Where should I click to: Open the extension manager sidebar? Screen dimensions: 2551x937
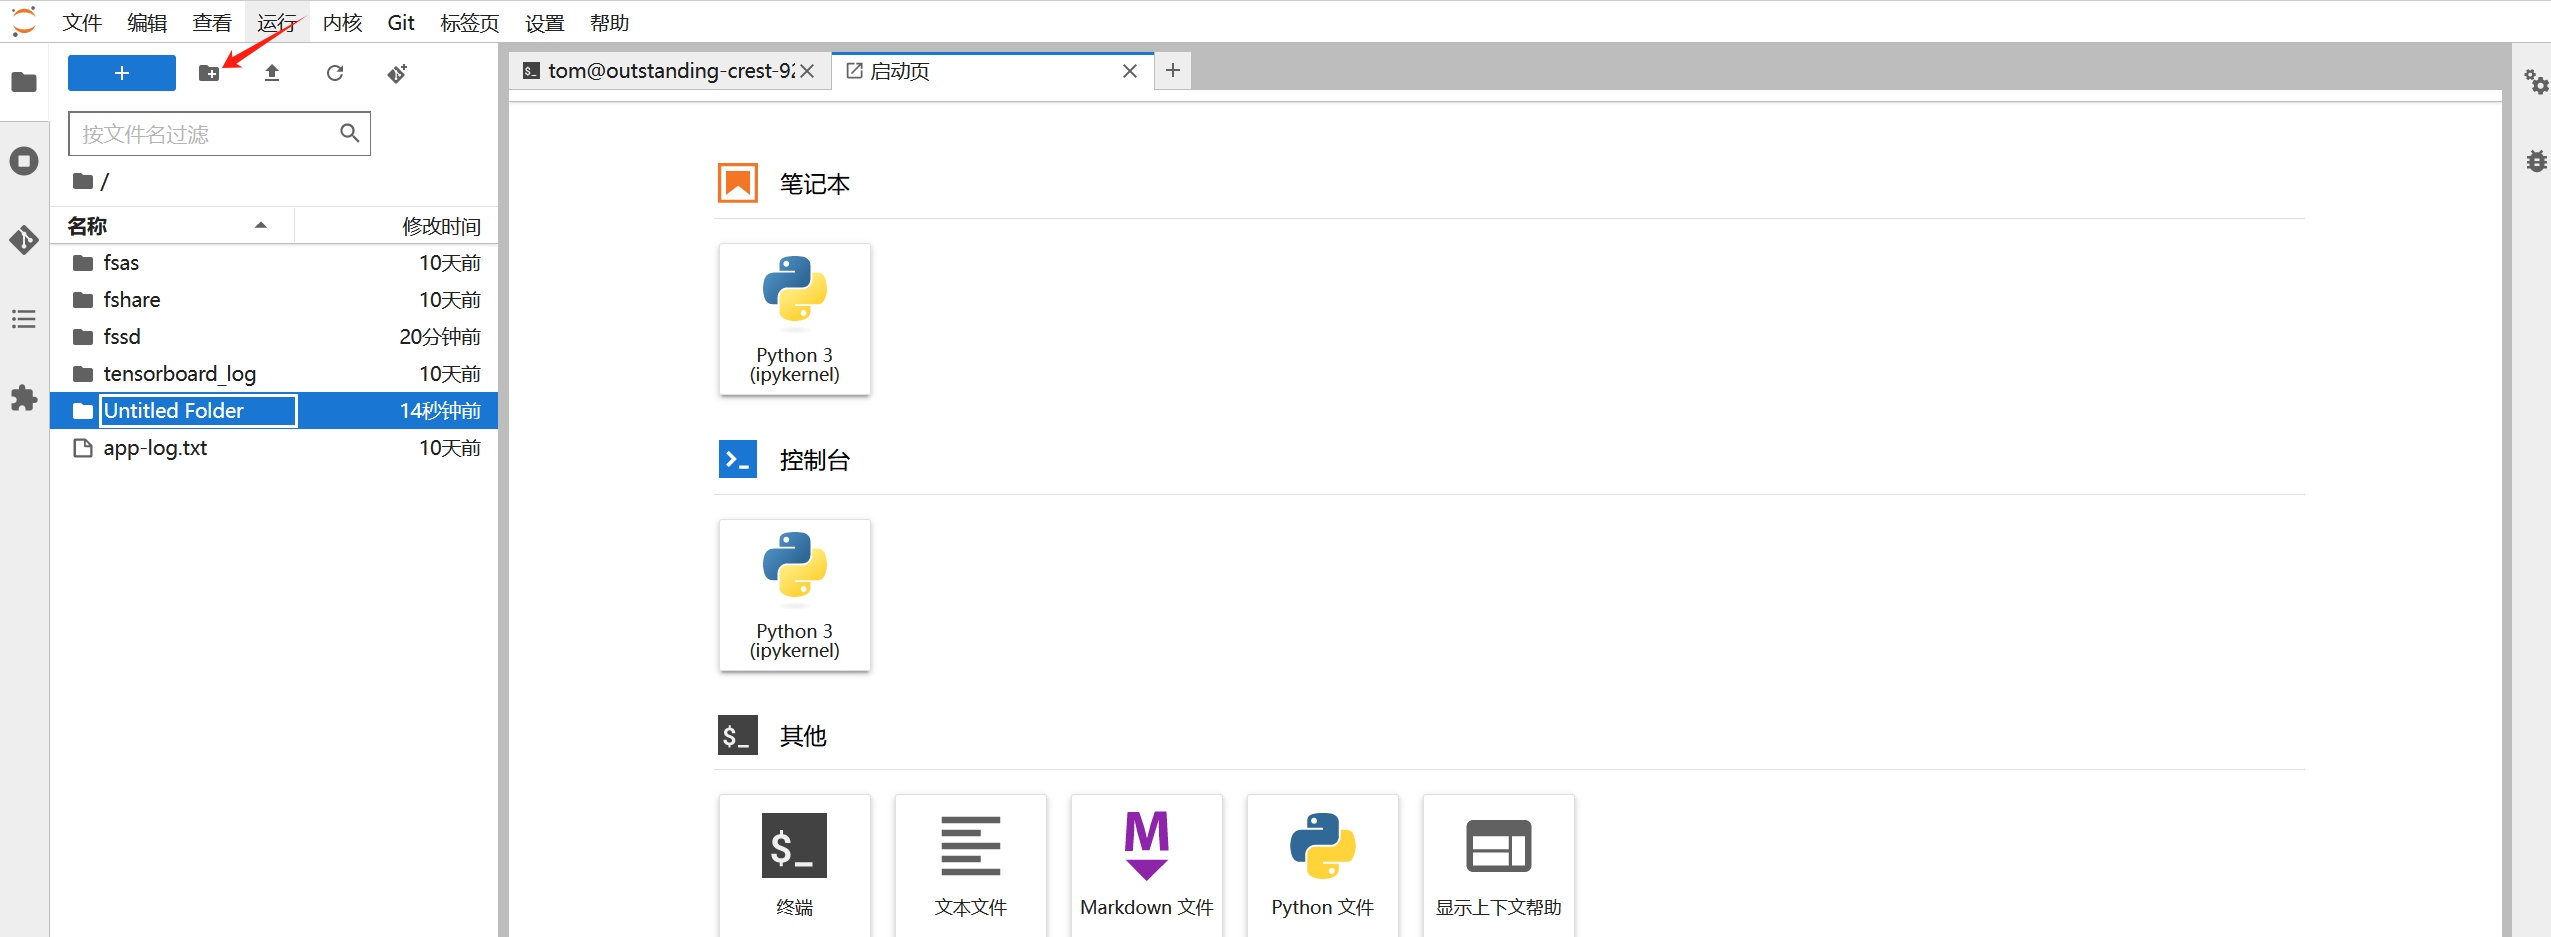point(24,398)
